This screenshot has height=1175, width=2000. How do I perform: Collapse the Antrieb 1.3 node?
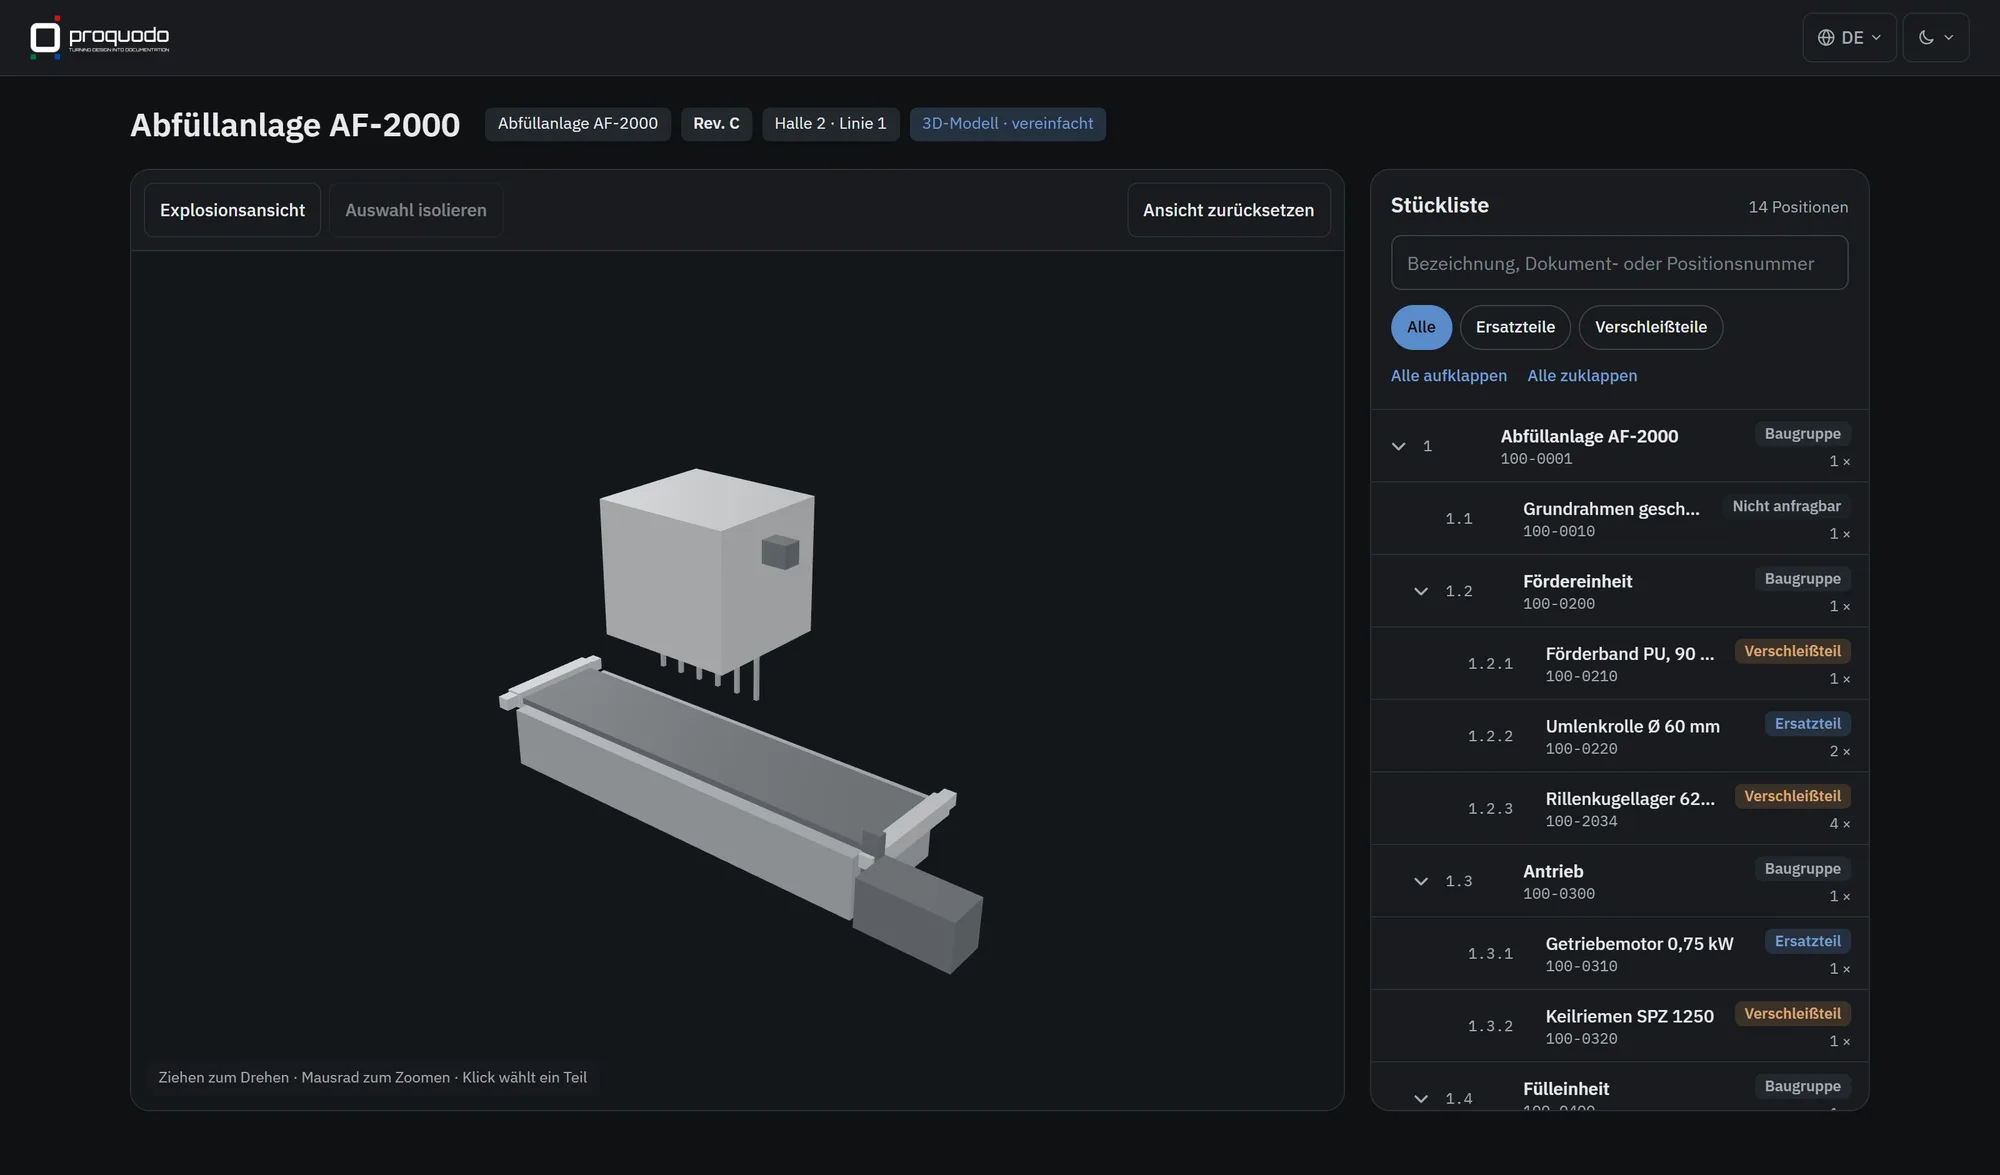[x=1421, y=881]
